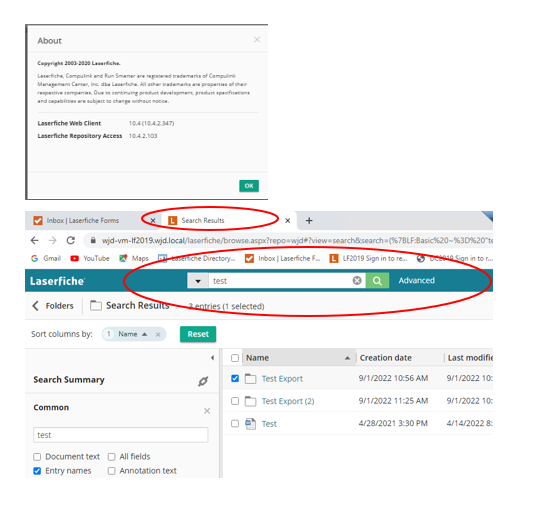Uncheck the Test Export row checkbox
Viewport: 541px width, 530px height.
click(235, 379)
